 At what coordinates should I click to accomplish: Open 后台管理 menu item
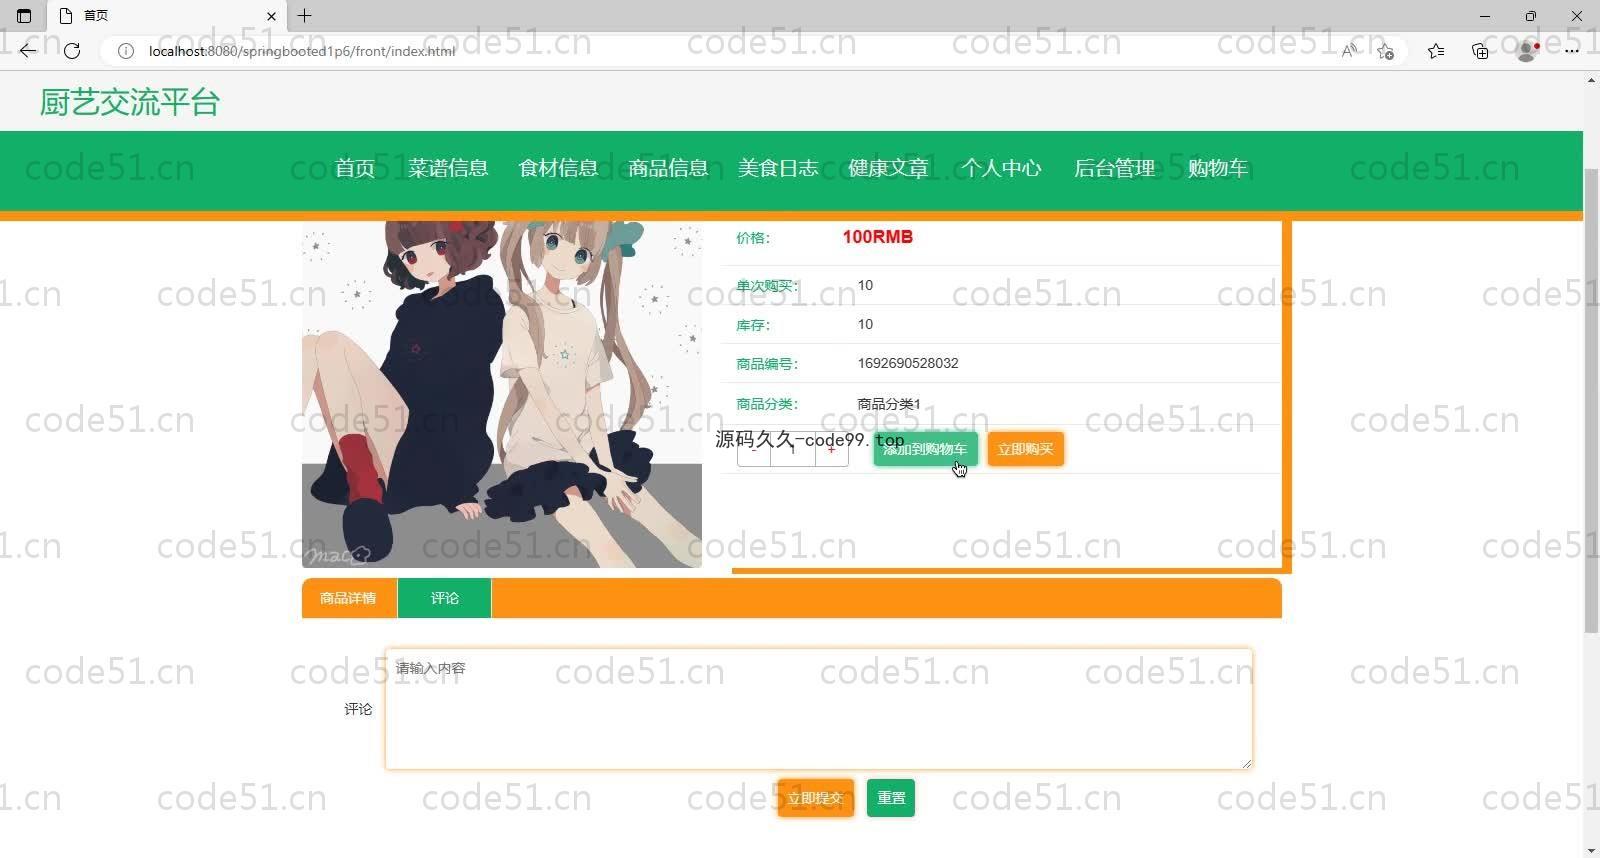click(x=1114, y=168)
